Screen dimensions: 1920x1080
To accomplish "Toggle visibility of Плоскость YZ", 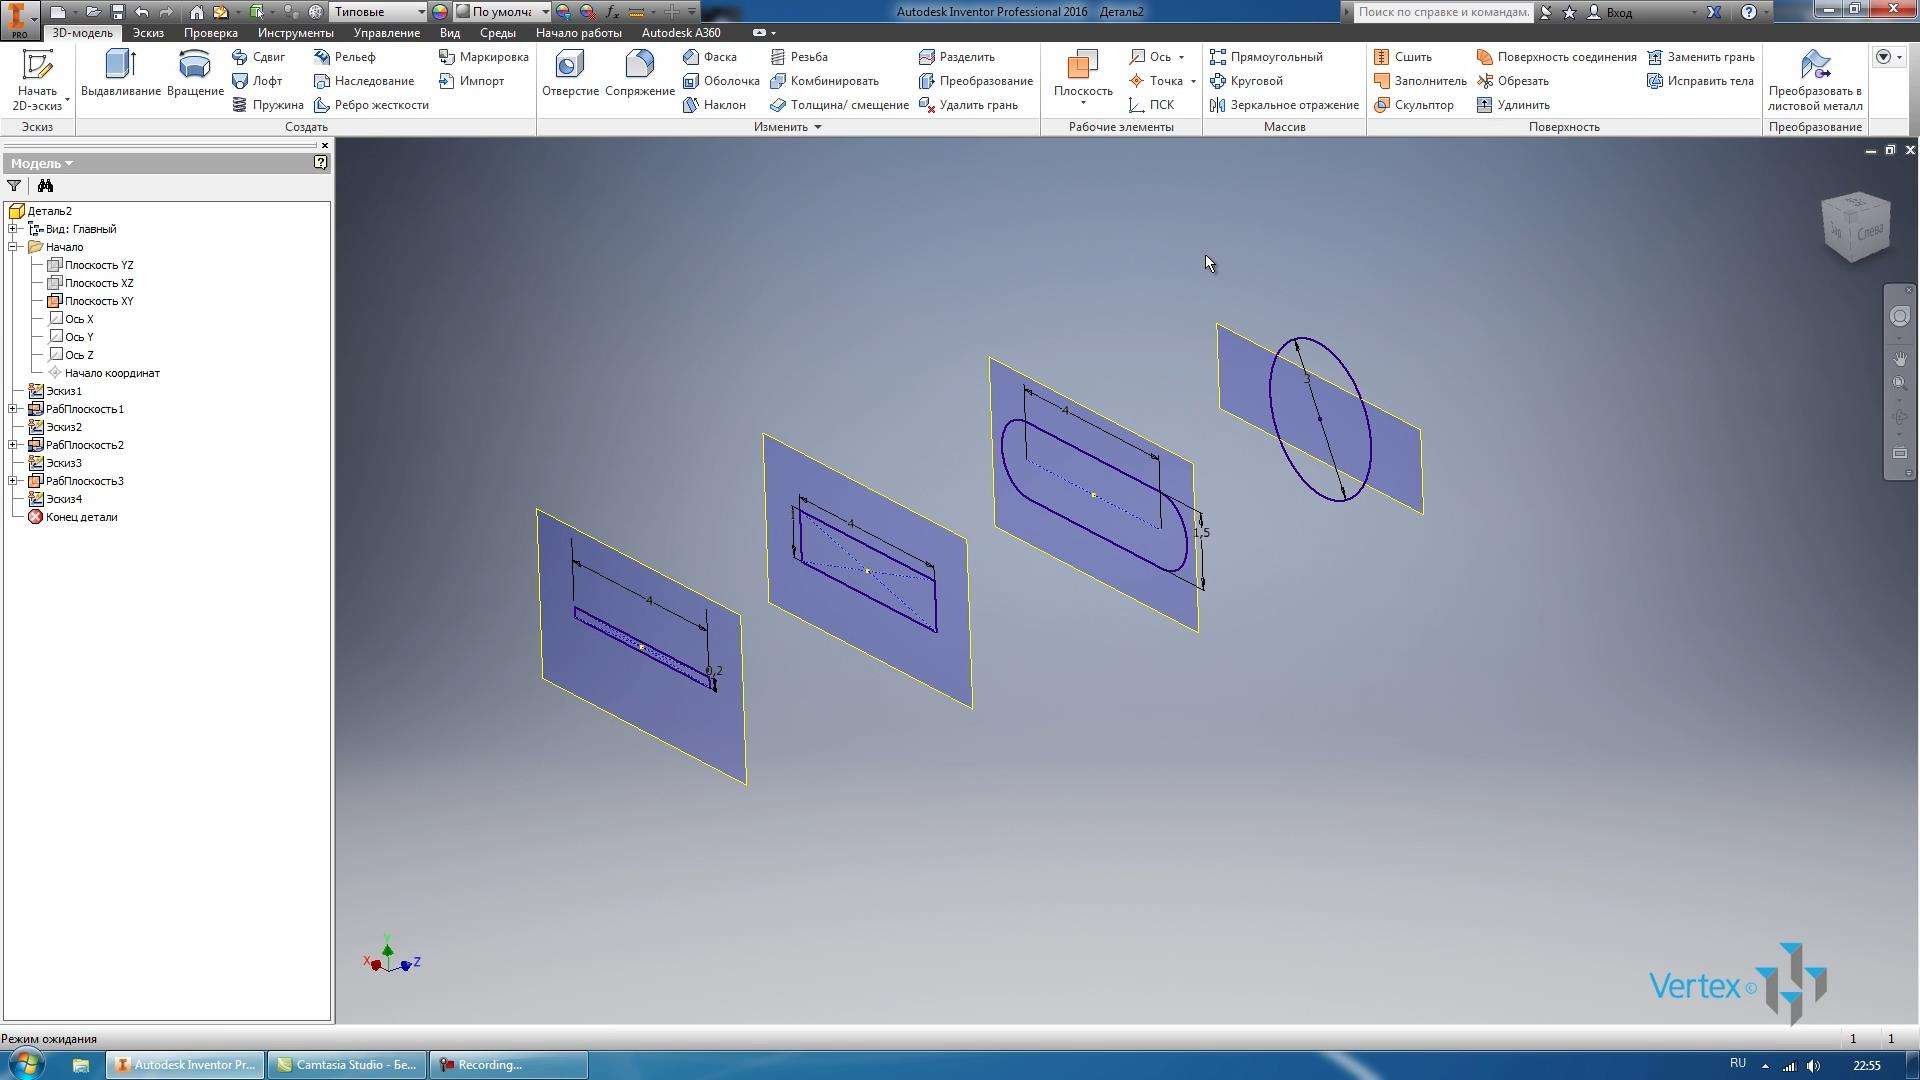I will 99,265.
